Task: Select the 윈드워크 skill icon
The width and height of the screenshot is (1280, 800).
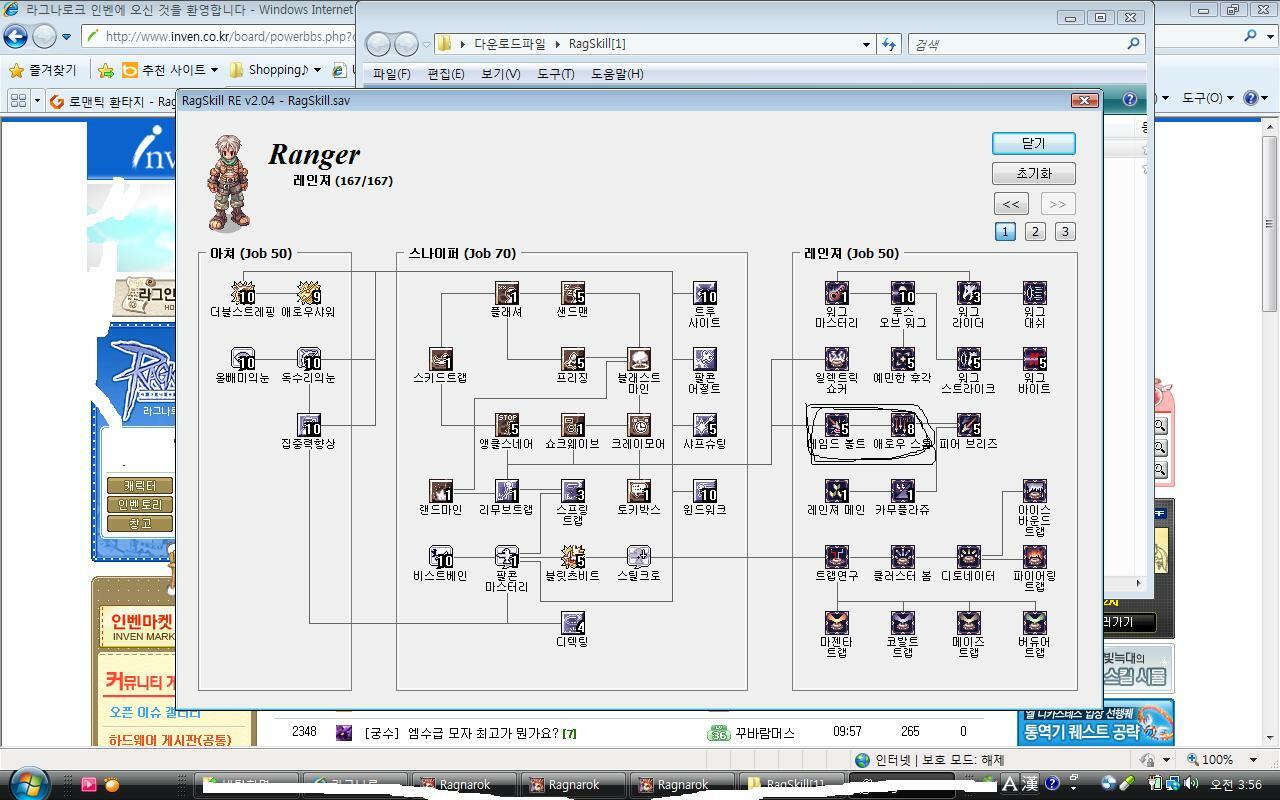Action: pos(704,490)
